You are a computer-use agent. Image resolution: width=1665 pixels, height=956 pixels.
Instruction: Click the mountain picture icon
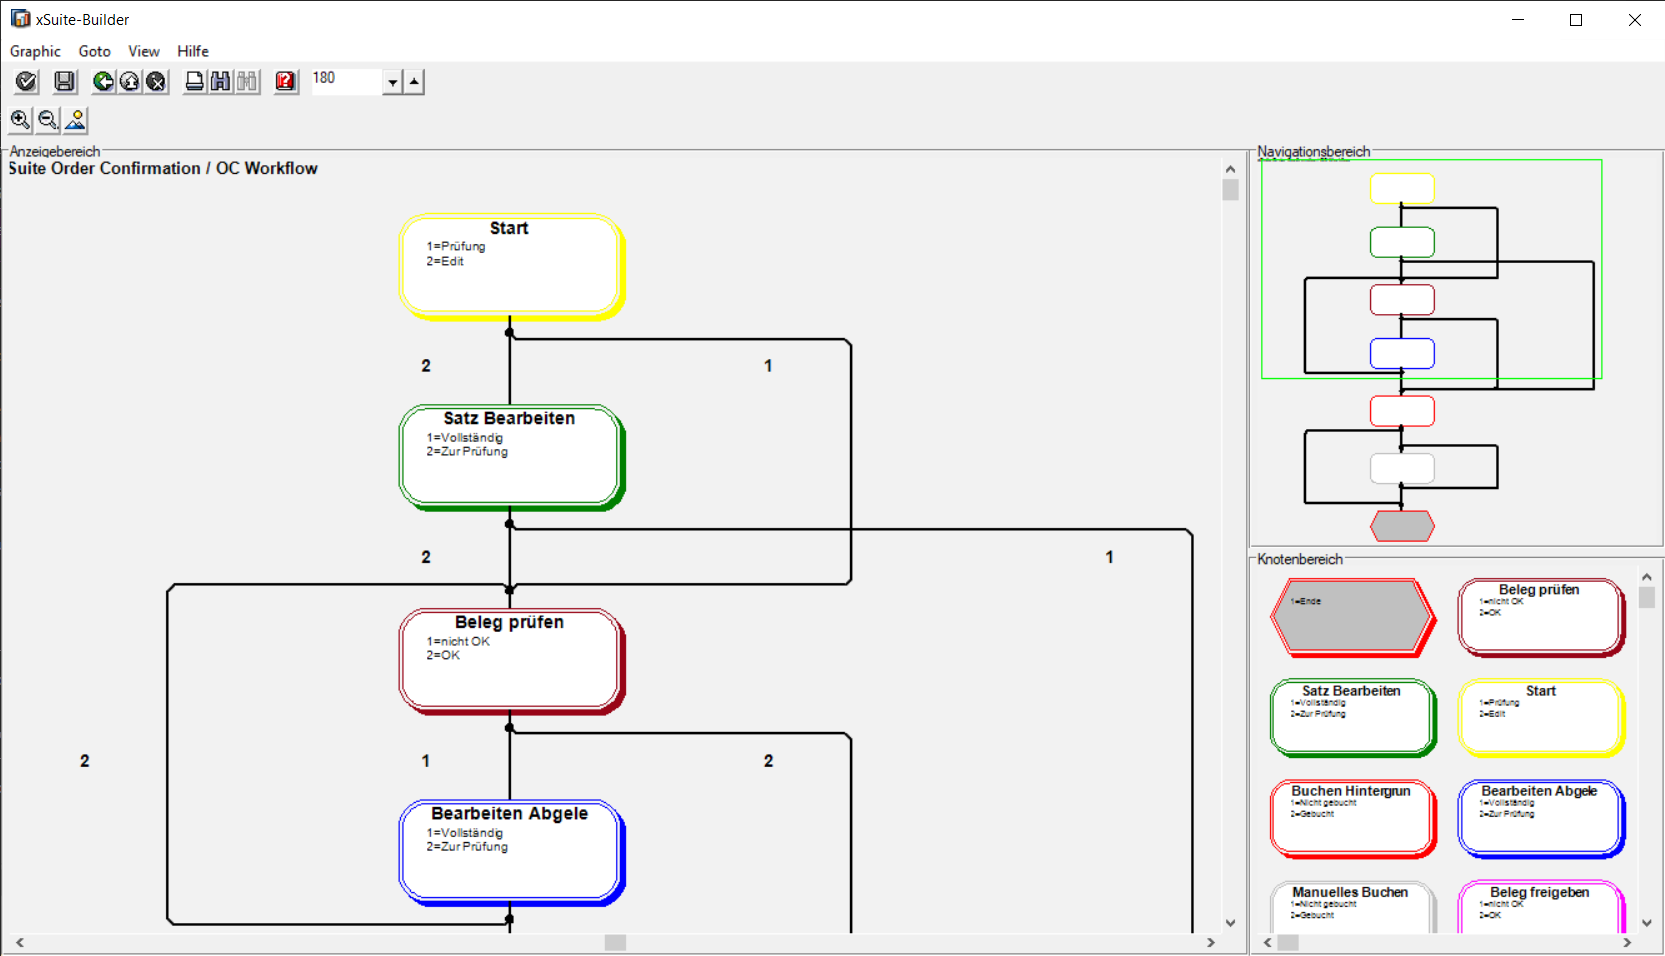(x=75, y=120)
